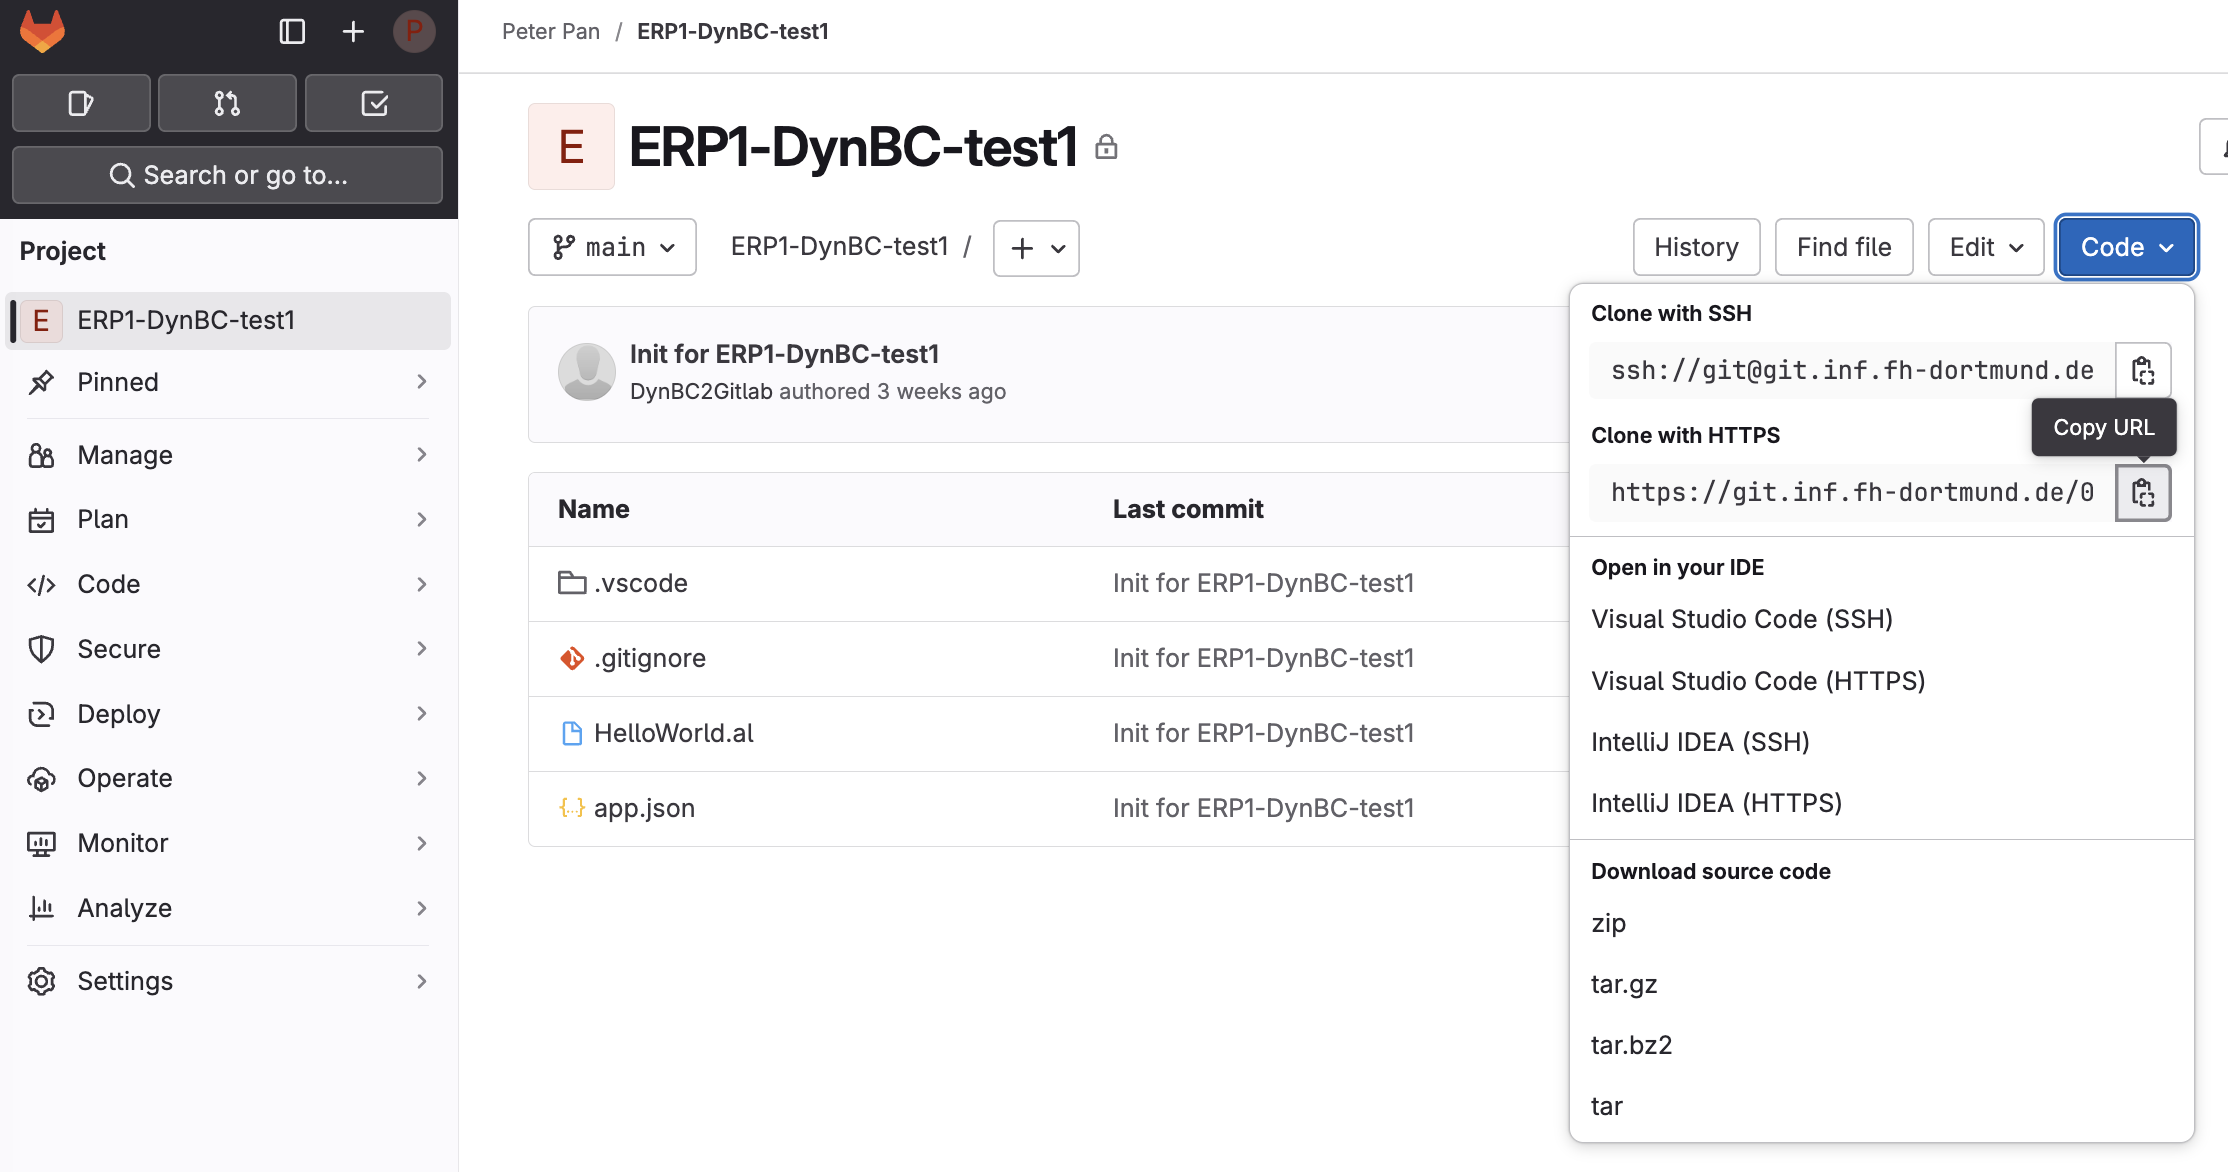This screenshot has width=2228, height=1172.
Task: Open the .vscode folder
Action: 640,583
